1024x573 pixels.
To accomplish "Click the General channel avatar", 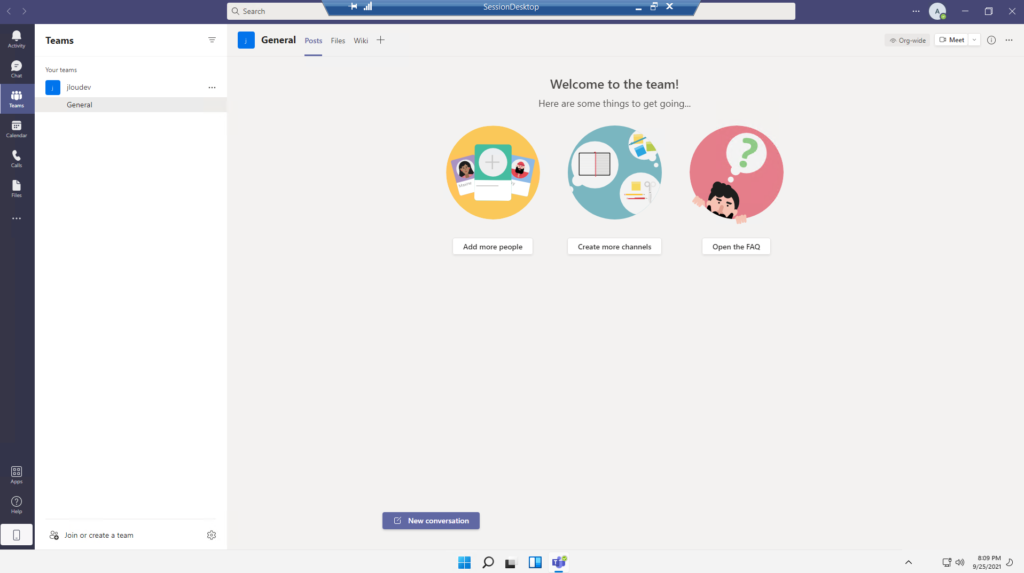I will (246, 40).
